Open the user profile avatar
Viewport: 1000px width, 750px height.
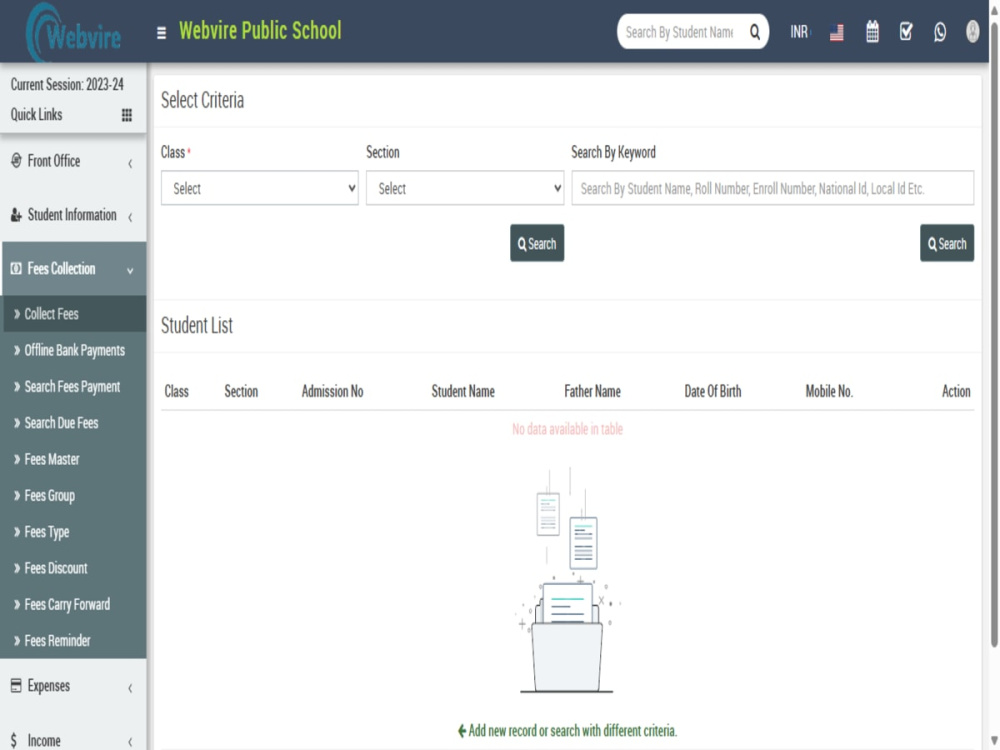click(x=972, y=31)
